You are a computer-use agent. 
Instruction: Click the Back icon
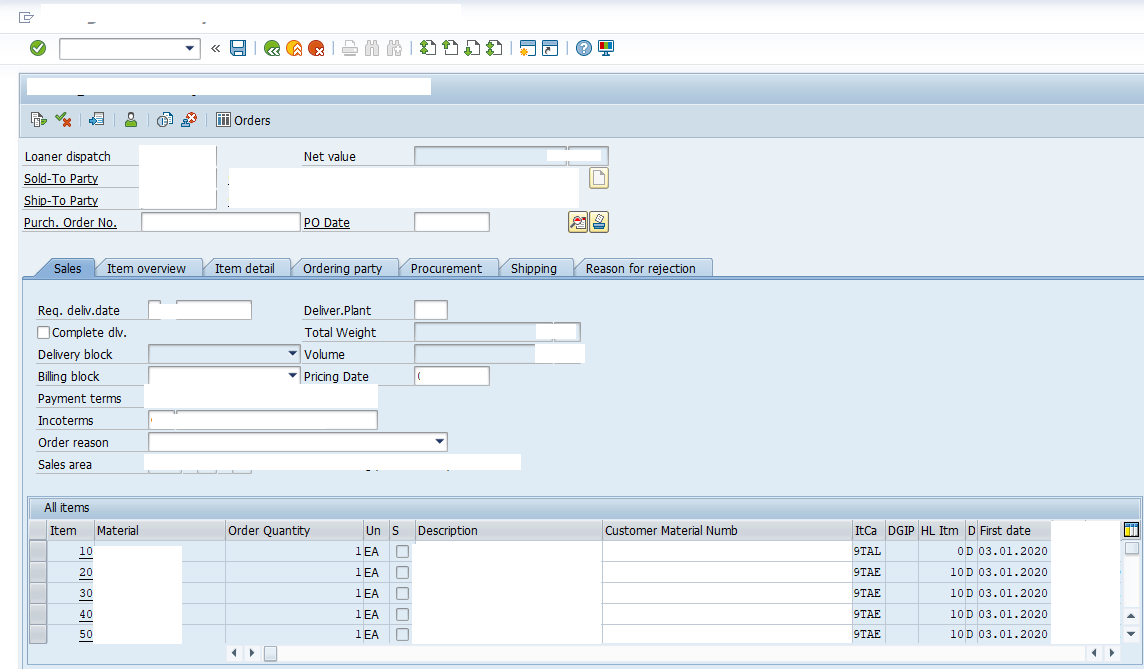click(x=272, y=47)
